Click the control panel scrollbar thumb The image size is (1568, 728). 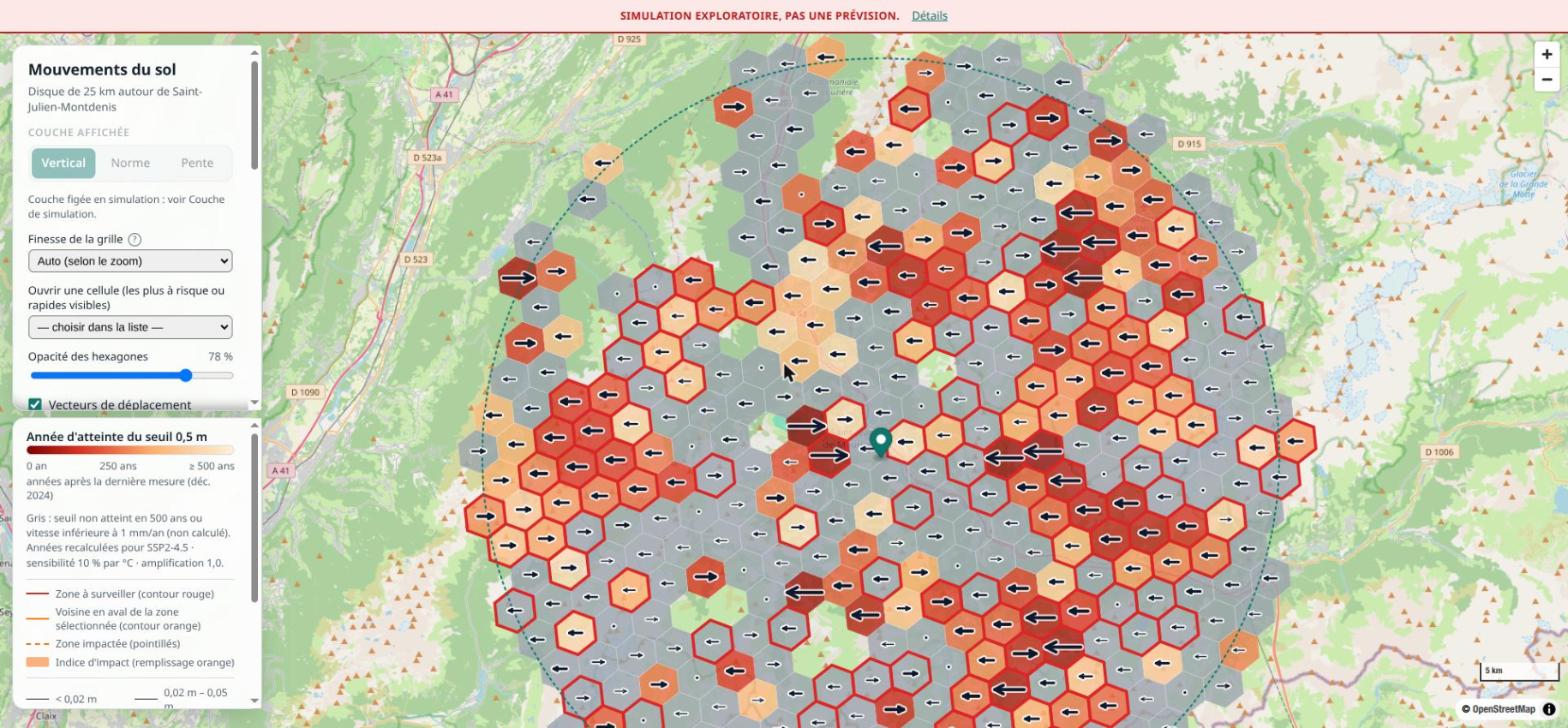pos(254,115)
